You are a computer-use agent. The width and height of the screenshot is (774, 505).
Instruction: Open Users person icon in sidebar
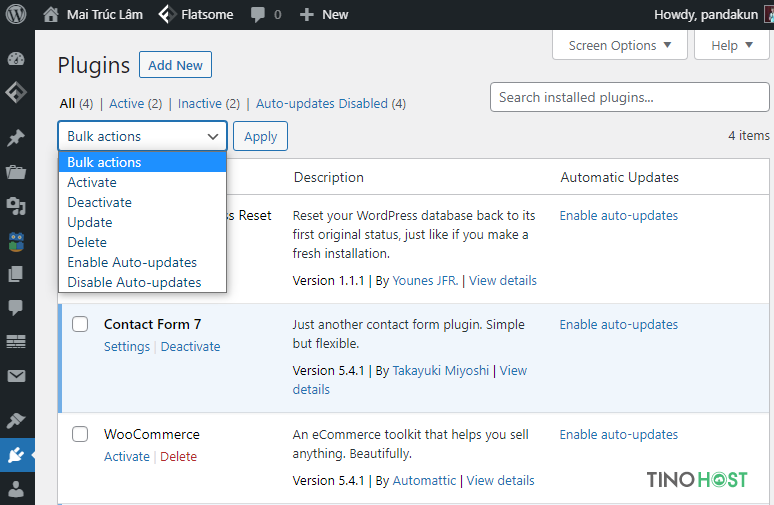click(x=16, y=489)
